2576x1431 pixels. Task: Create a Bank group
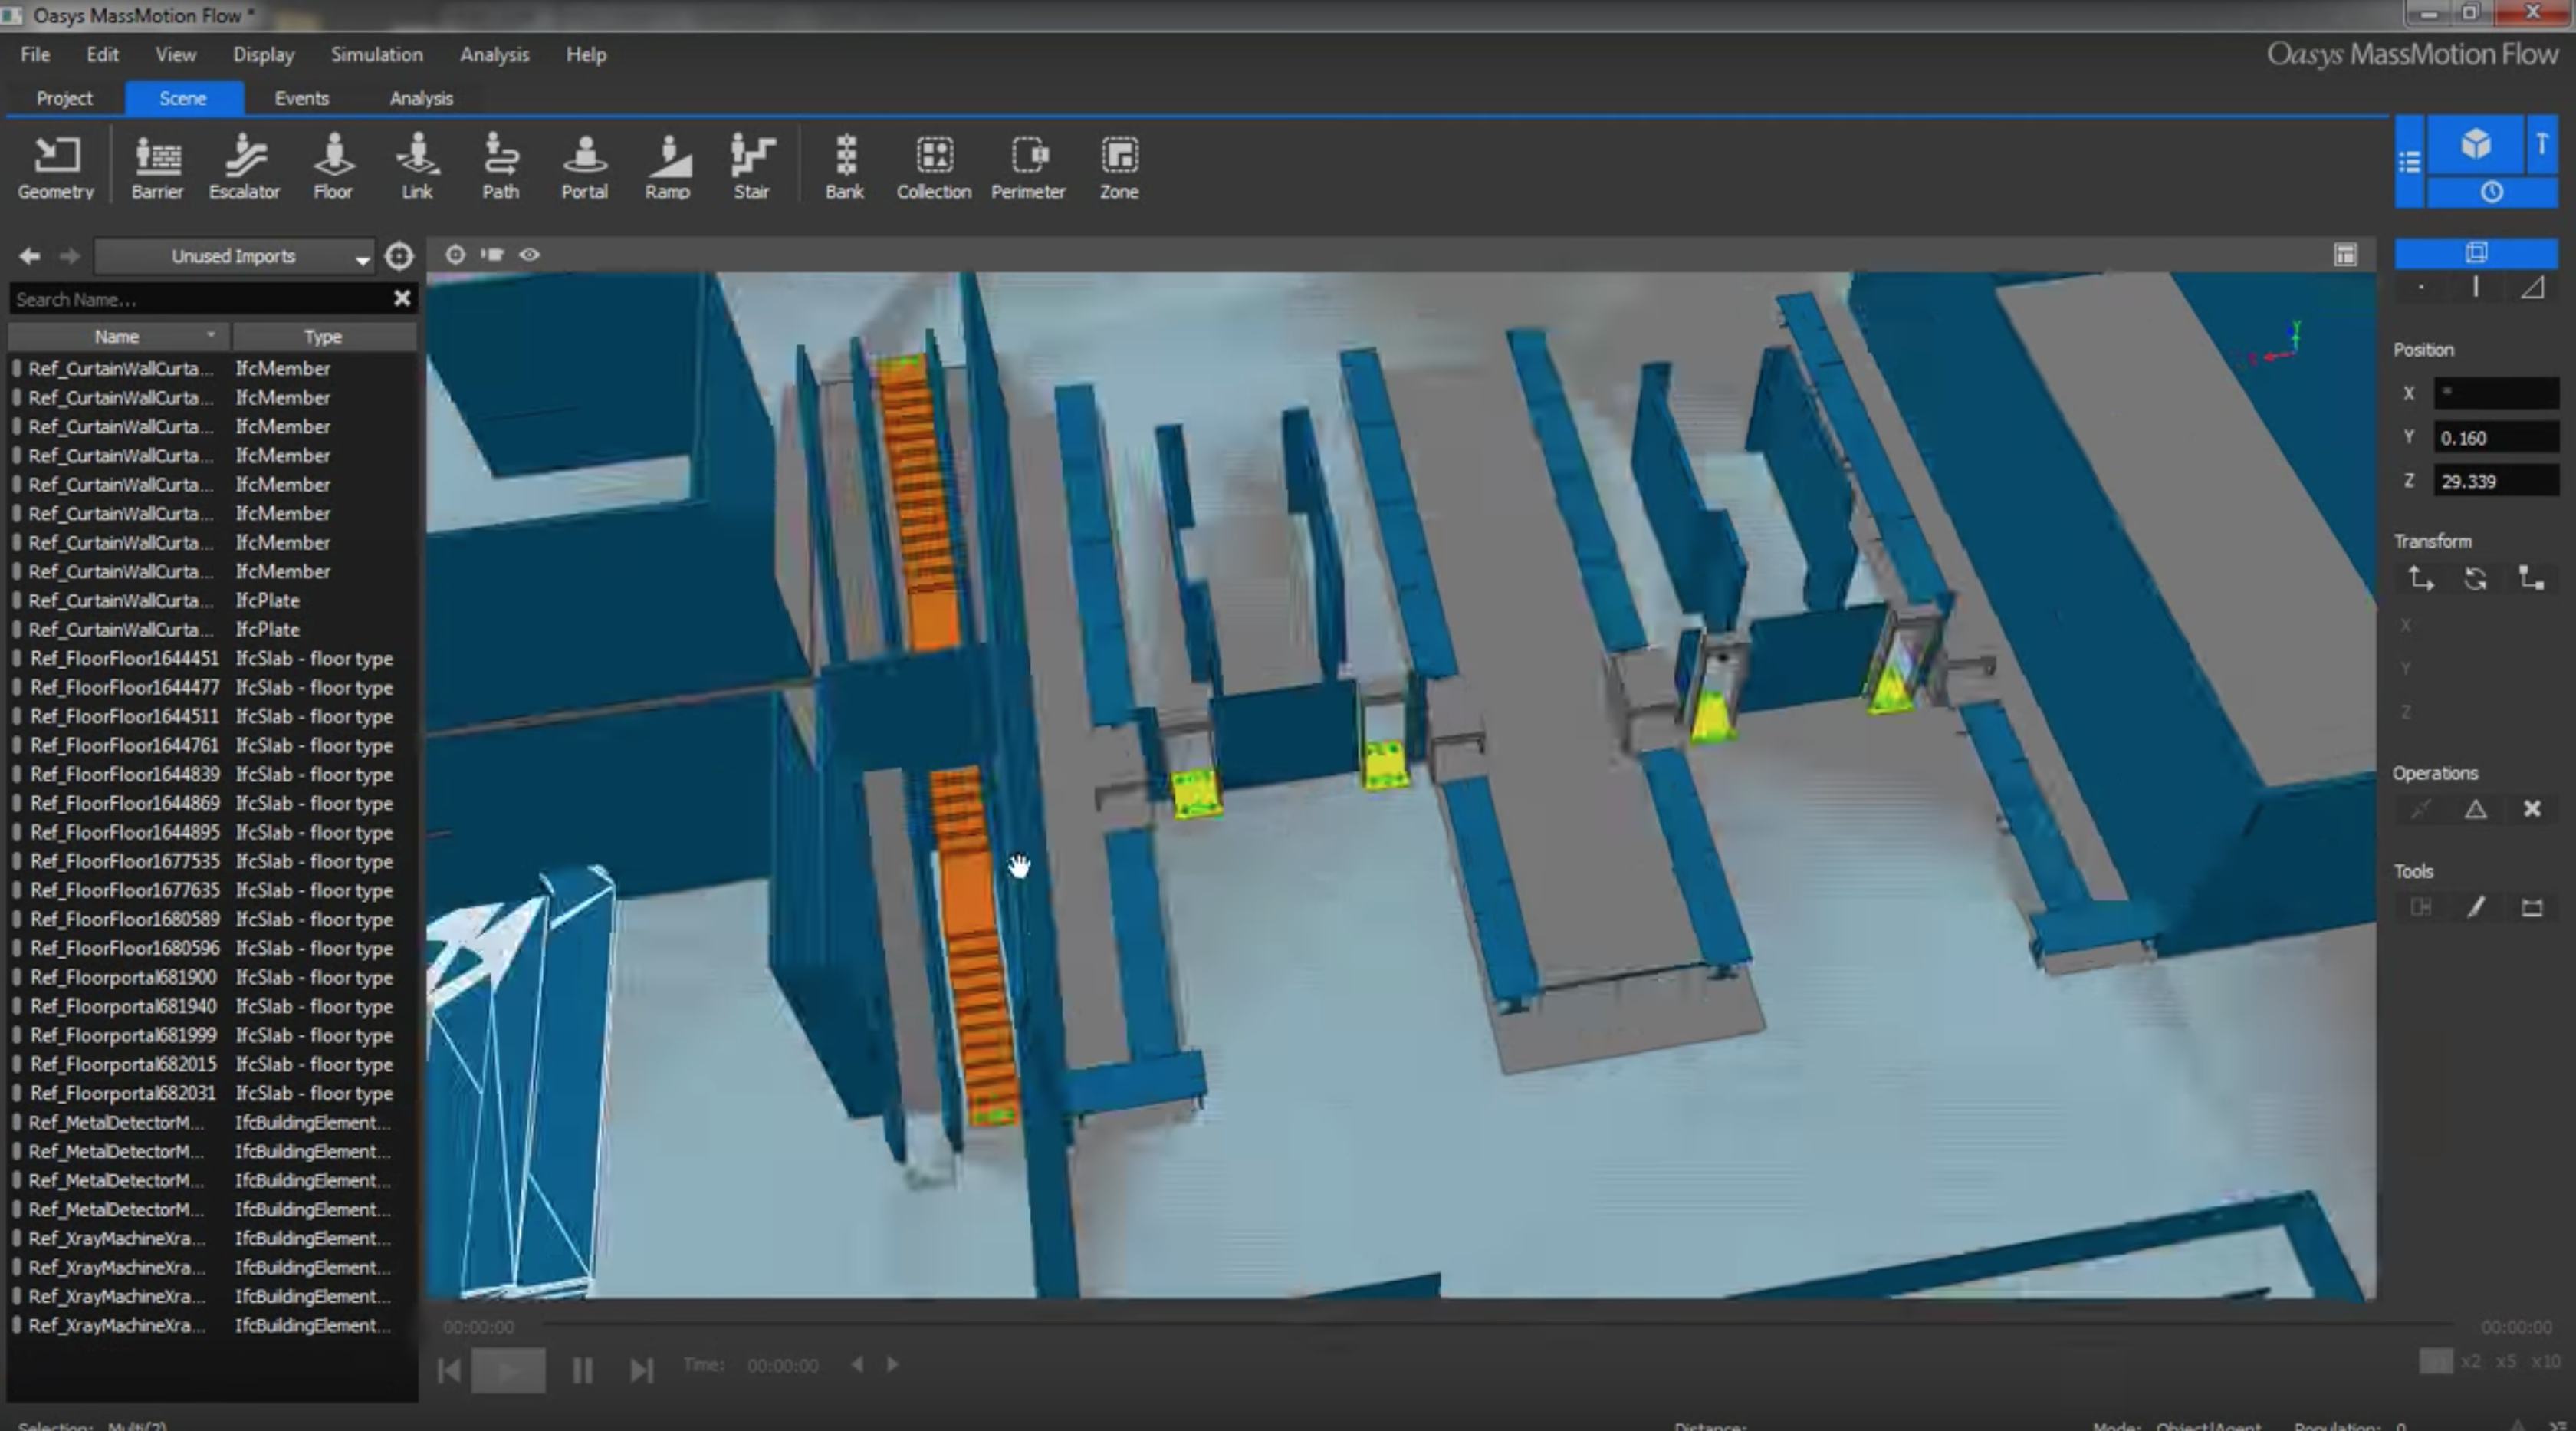[x=845, y=168]
